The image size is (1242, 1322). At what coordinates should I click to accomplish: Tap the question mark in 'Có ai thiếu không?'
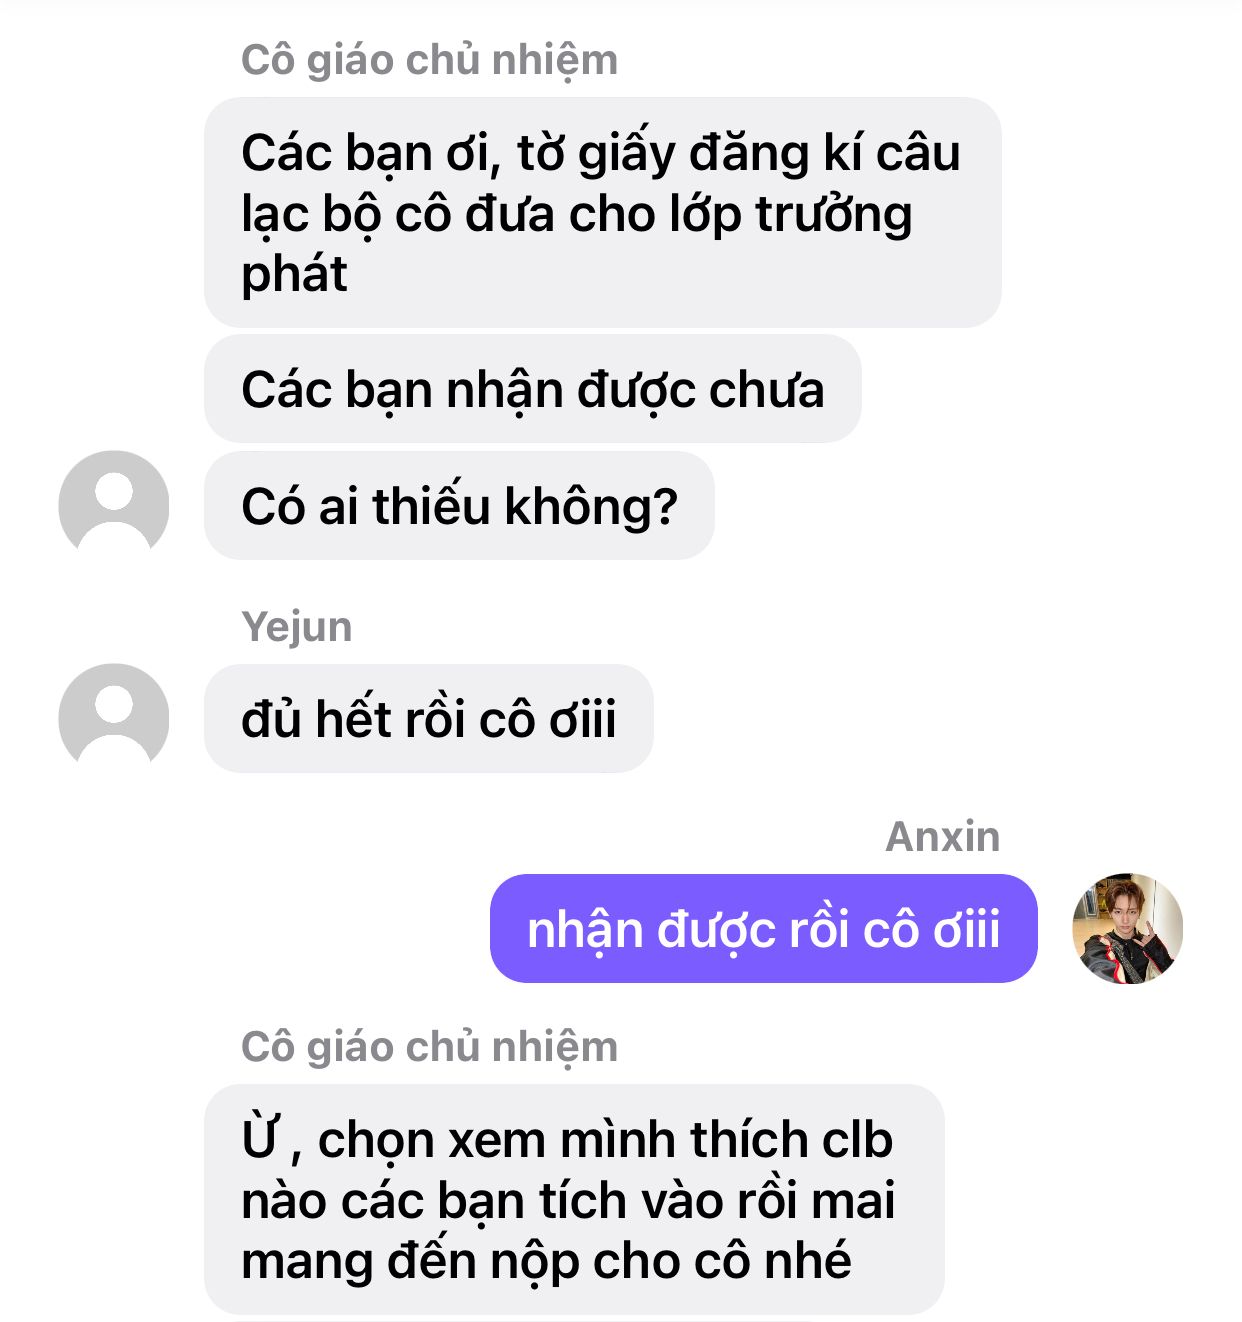coord(664,505)
